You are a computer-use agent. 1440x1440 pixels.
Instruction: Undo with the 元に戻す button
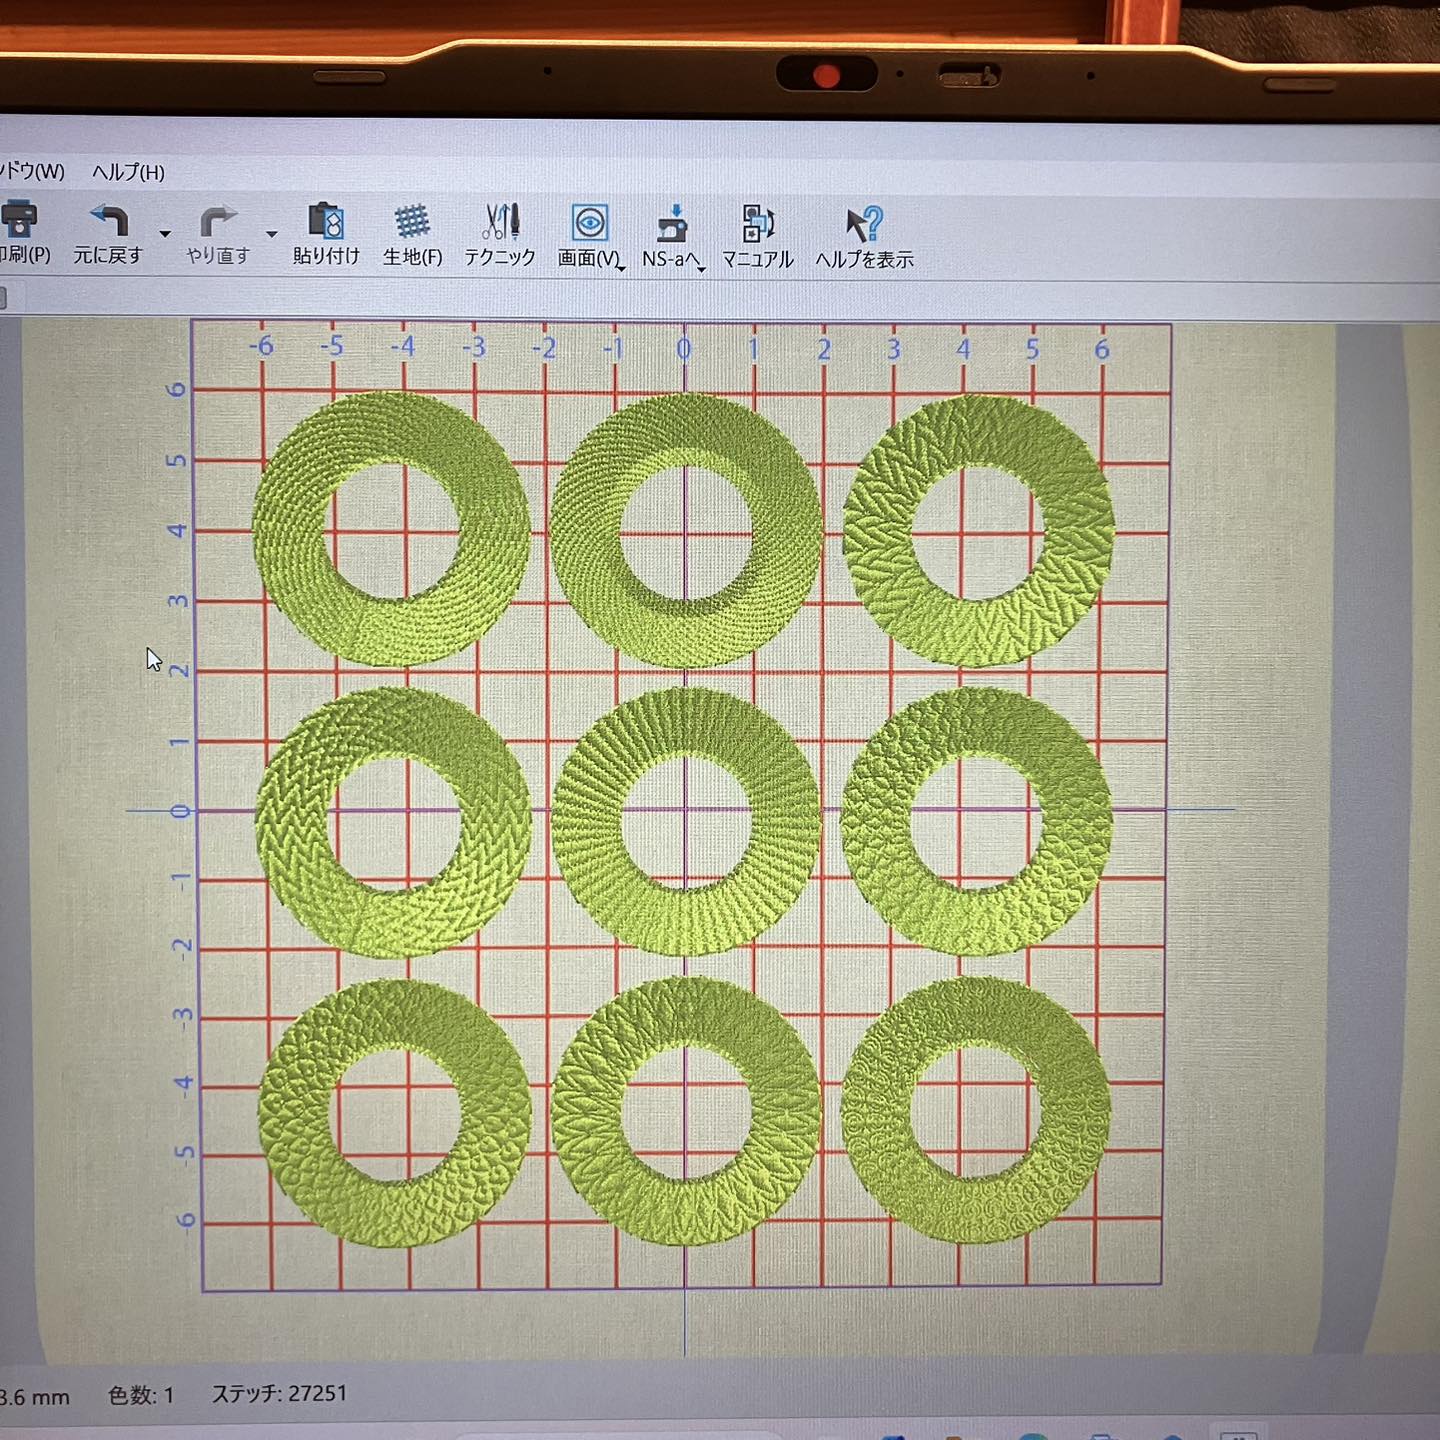point(108,235)
